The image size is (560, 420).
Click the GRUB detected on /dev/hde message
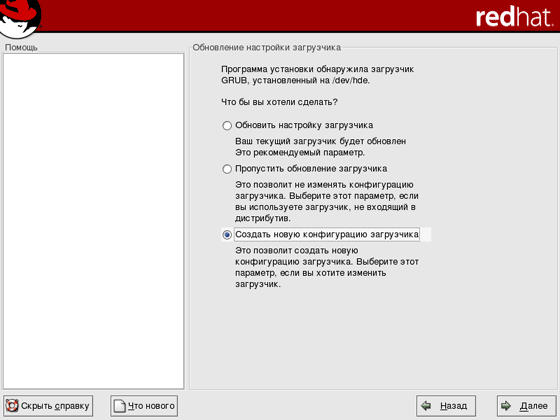[318, 75]
